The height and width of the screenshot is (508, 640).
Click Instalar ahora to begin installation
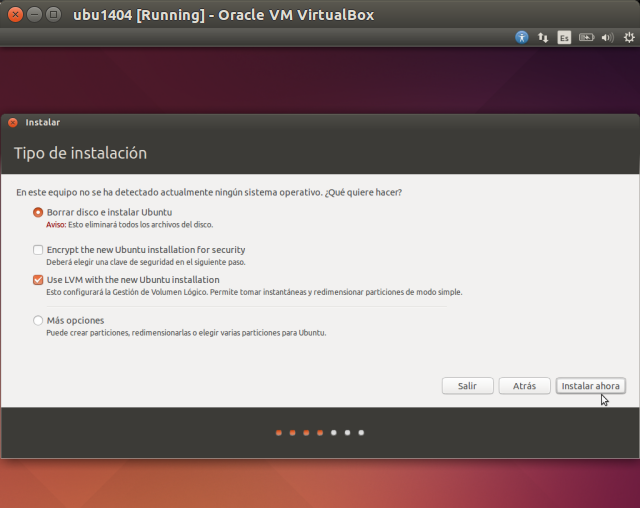pyautogui.click(x=591, y=386)
